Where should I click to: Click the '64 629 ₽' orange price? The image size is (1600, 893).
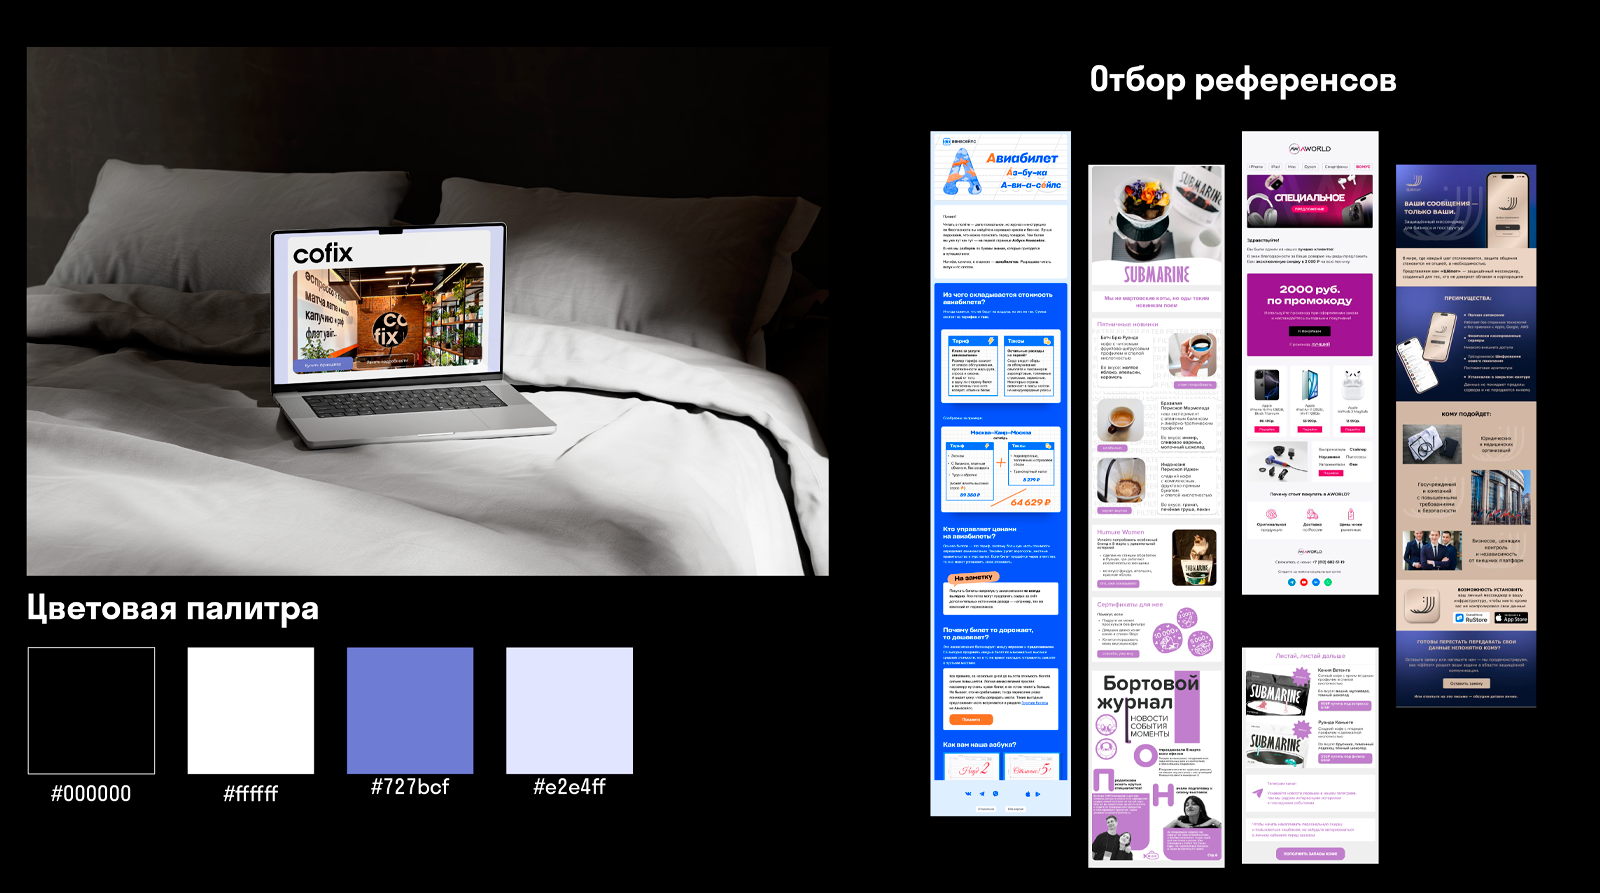click(1030, 502)
